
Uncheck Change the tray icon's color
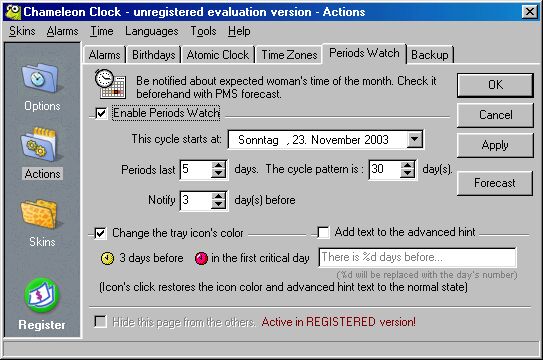(x=100, y=233)
